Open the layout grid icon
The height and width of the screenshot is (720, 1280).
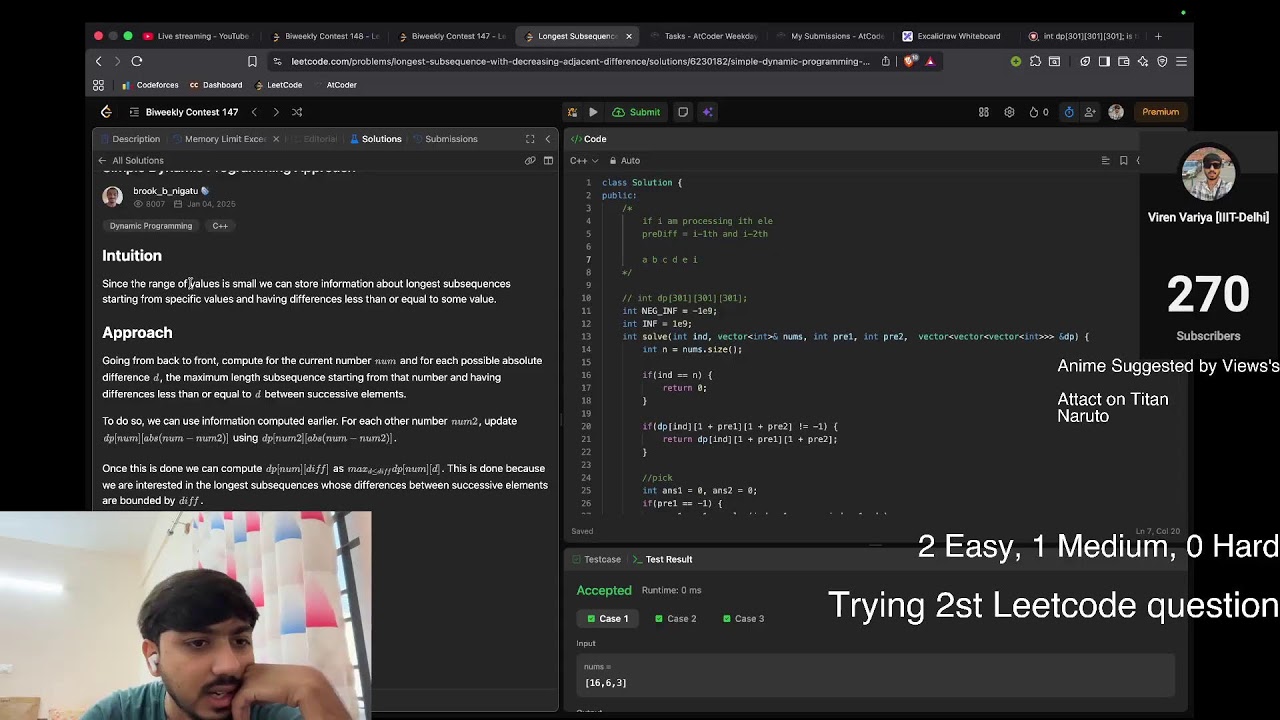pos(984,112)
